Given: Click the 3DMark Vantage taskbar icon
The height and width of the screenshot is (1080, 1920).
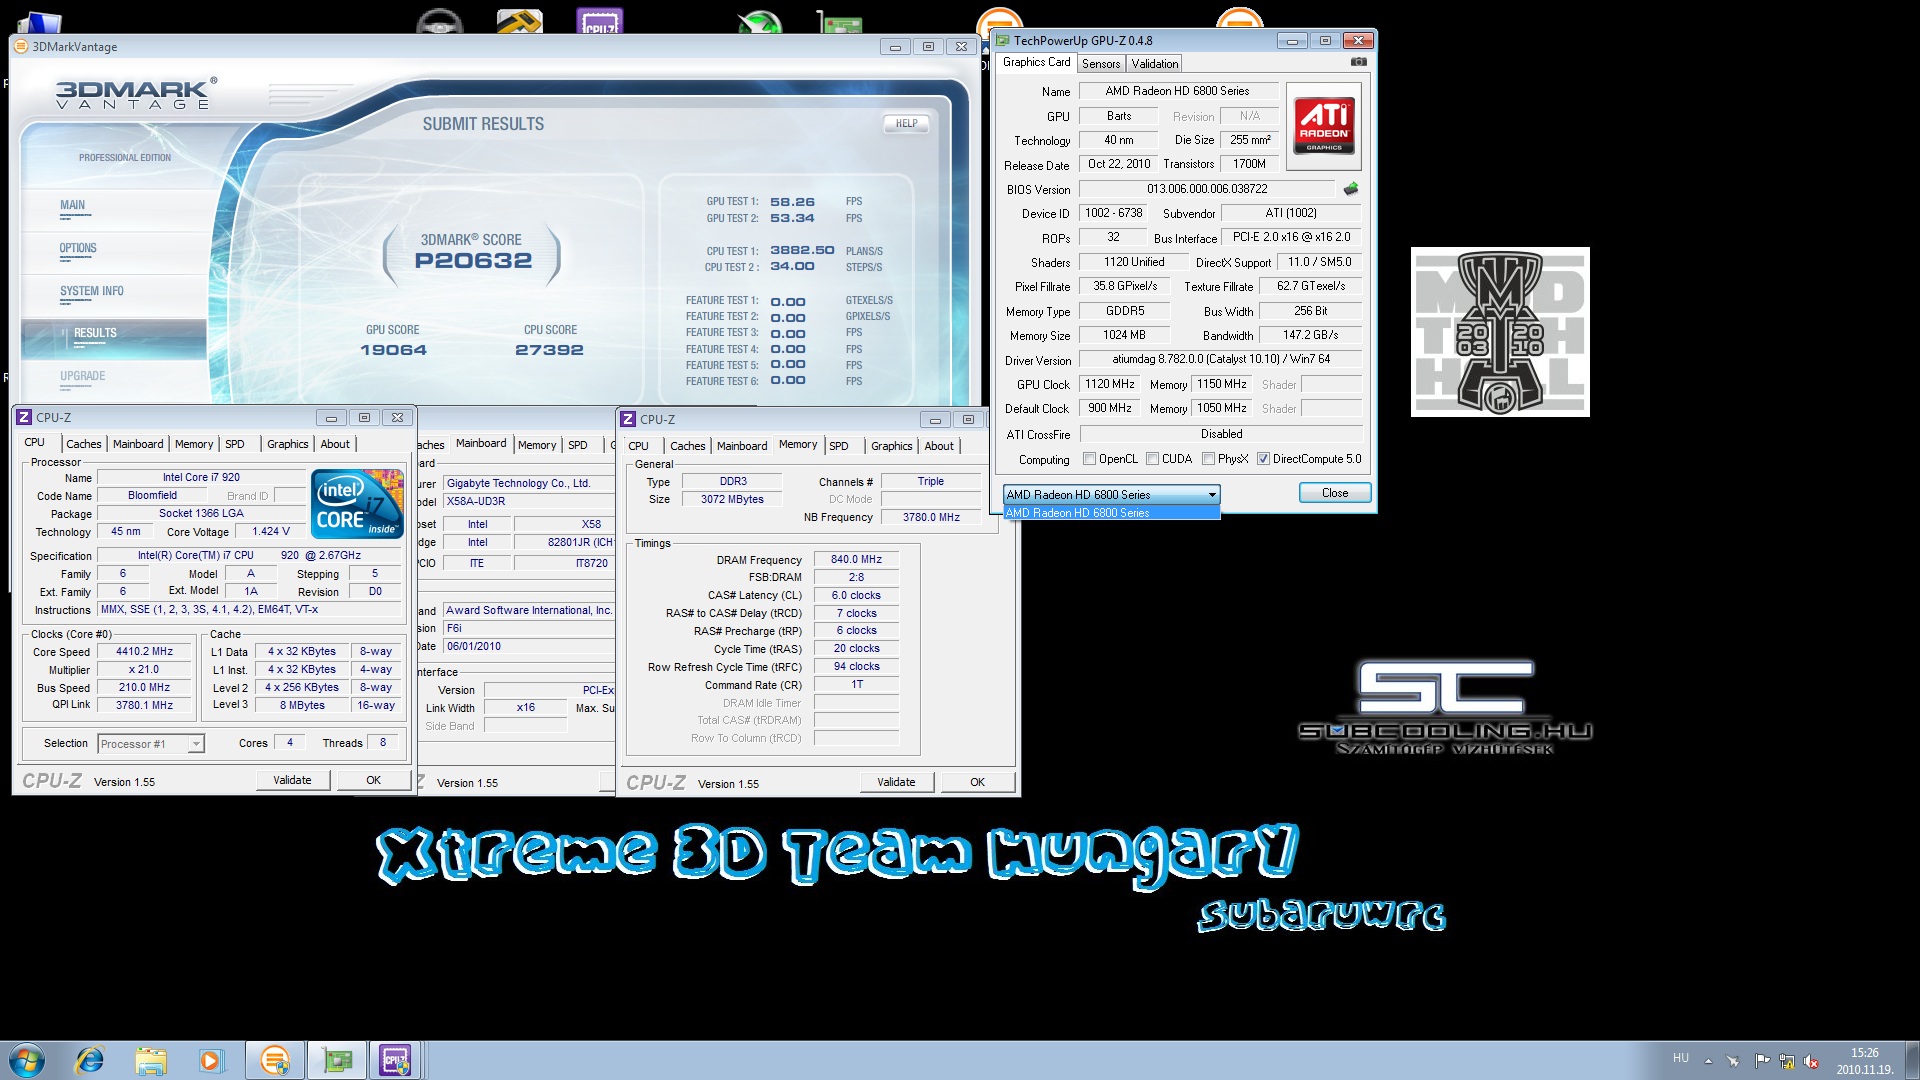Looking at the screenshot, I should [x=274, y=1060].
